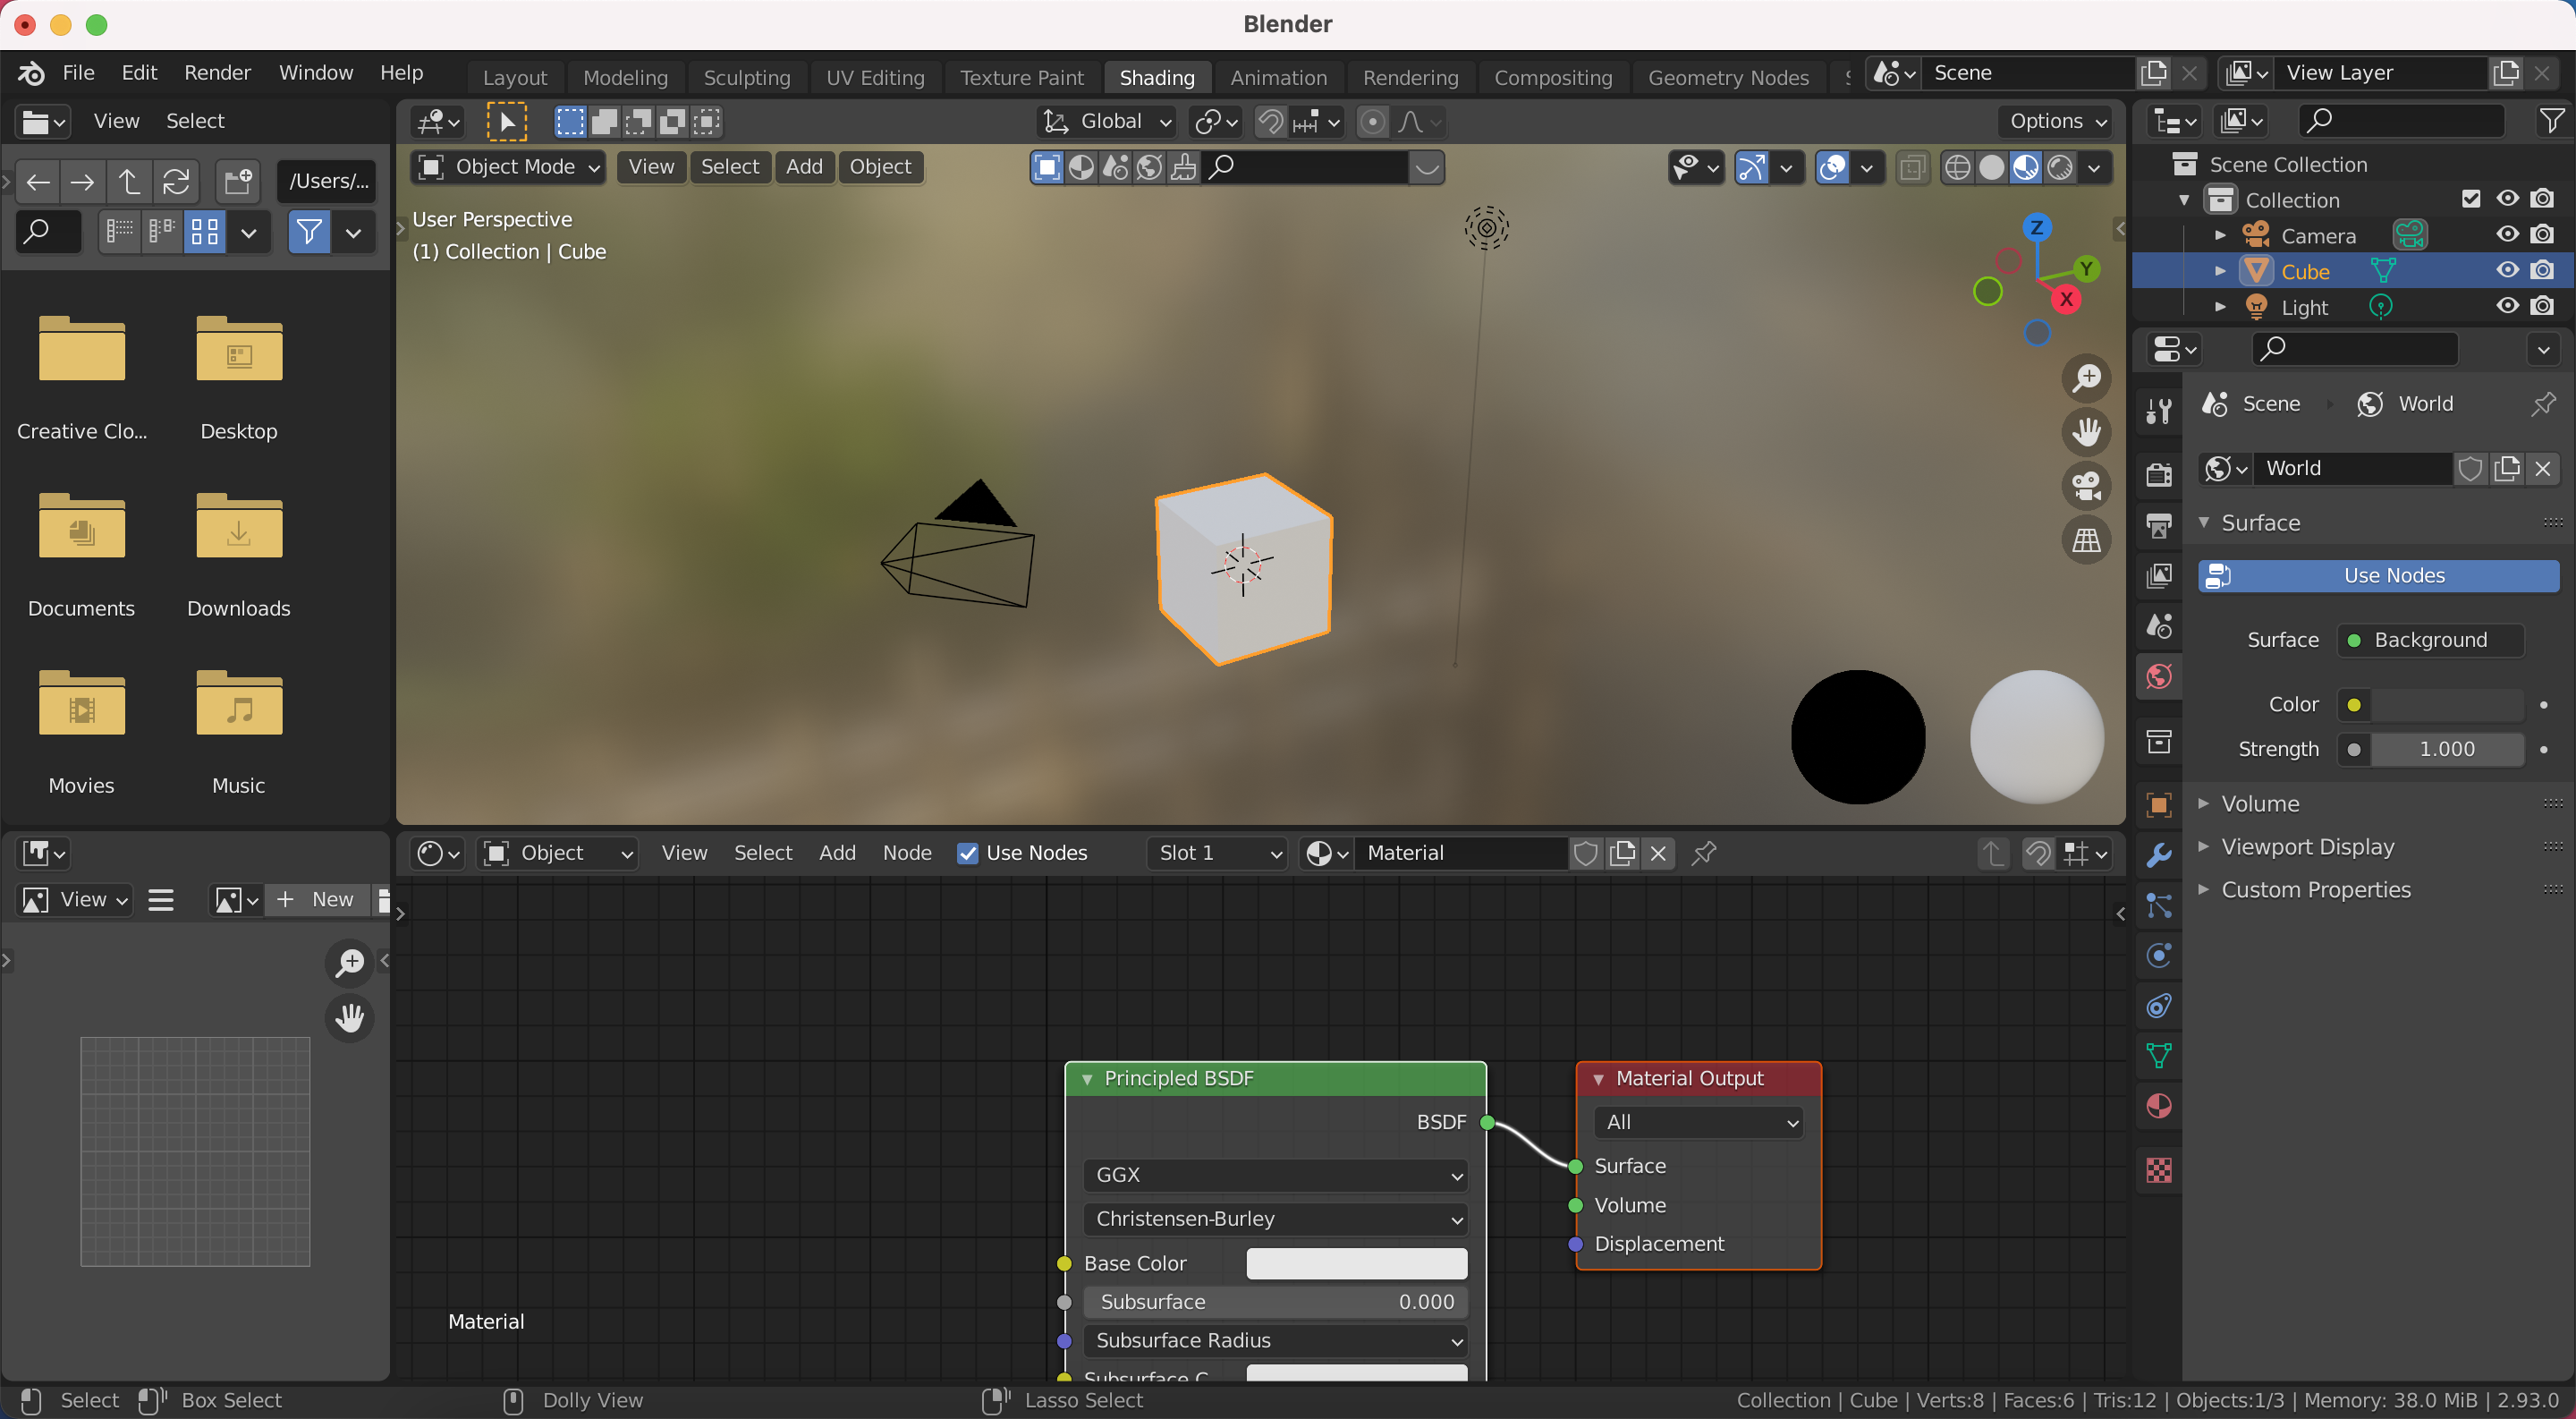This screenshot has width=2576, height=1419.
Task: Open the GGX distribution dropdown
Action: coord(1275,1175)
